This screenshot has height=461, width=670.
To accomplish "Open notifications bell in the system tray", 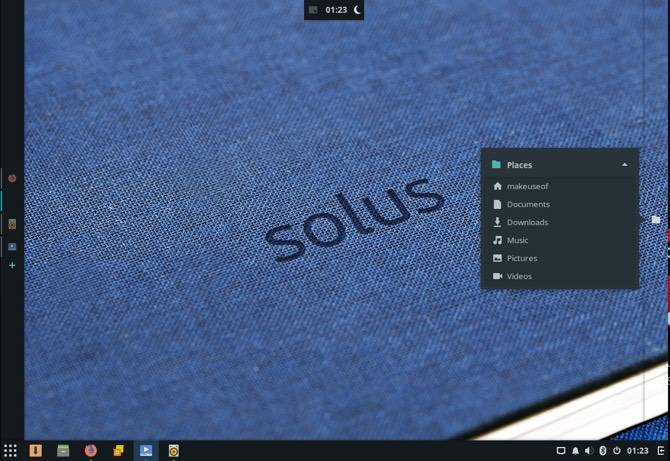I will coord(576,450).
